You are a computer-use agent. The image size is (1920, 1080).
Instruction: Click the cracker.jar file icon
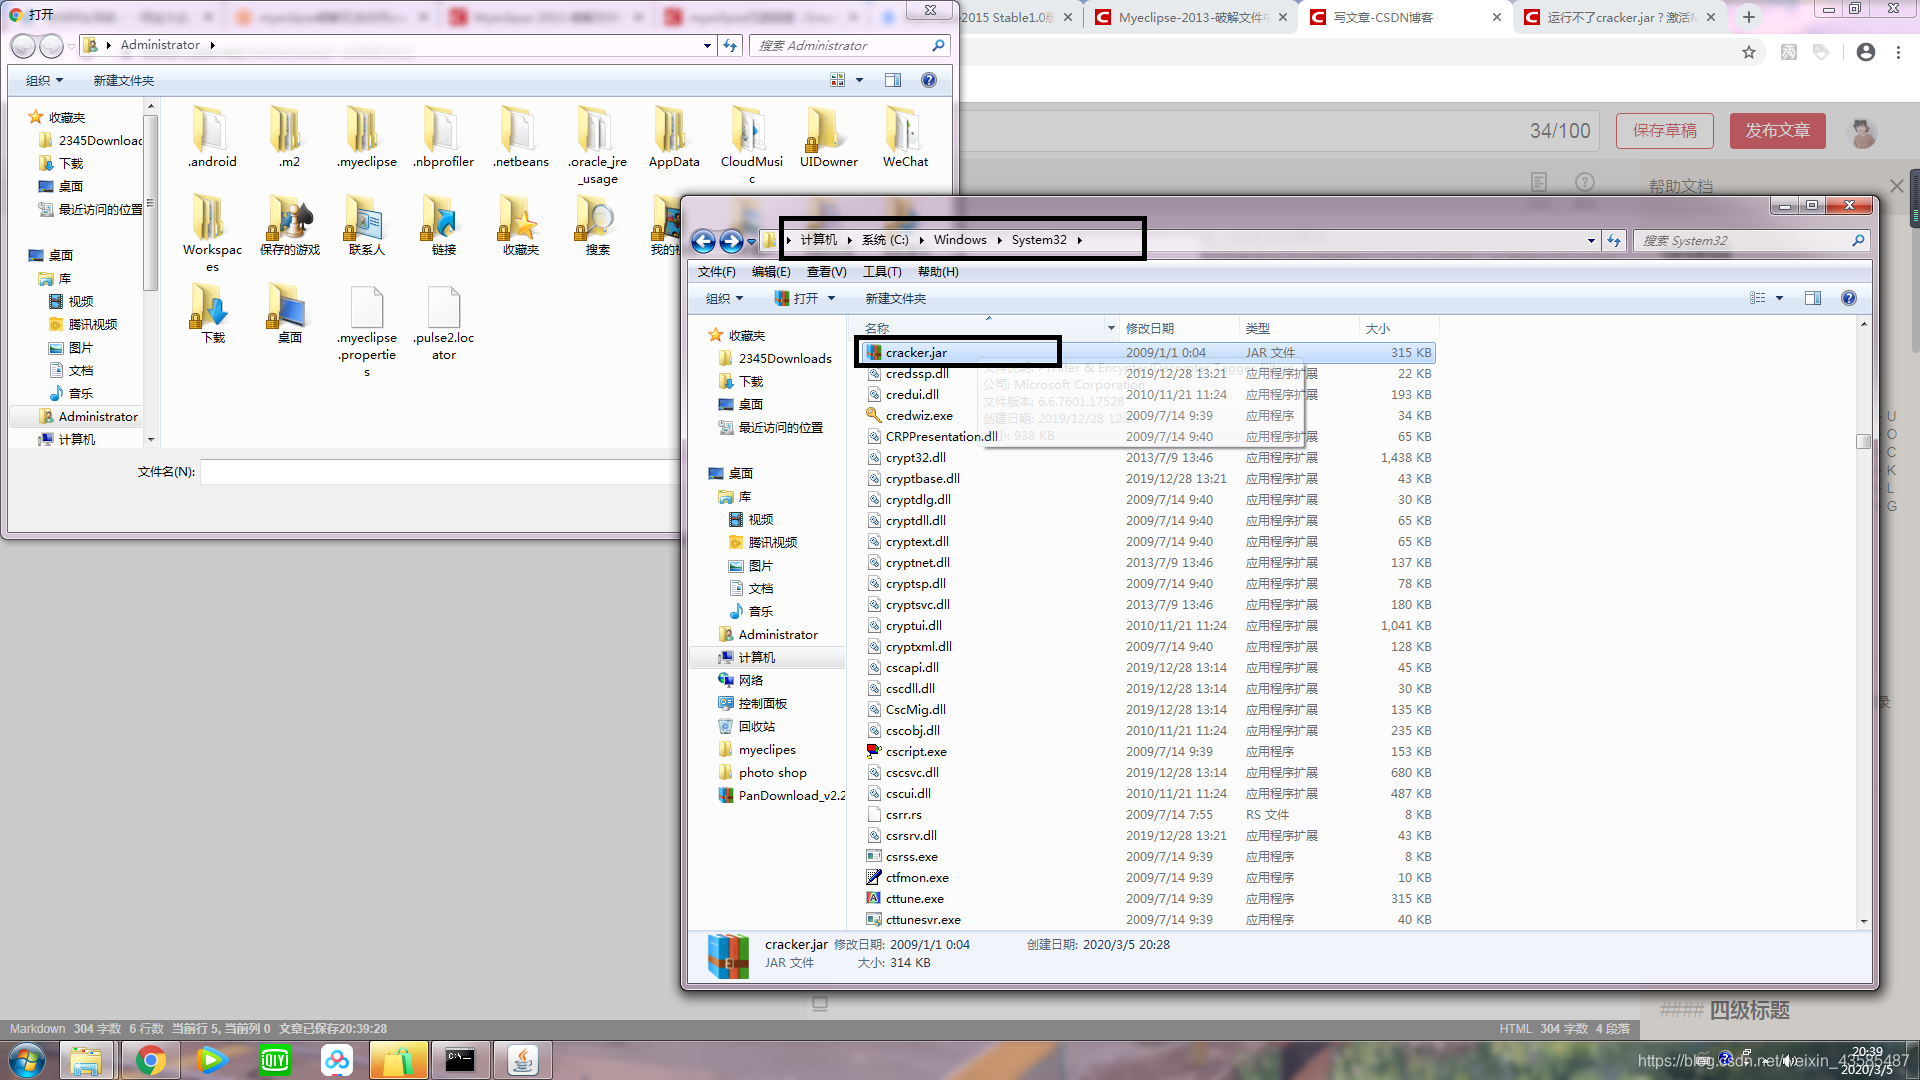point(870,352)
